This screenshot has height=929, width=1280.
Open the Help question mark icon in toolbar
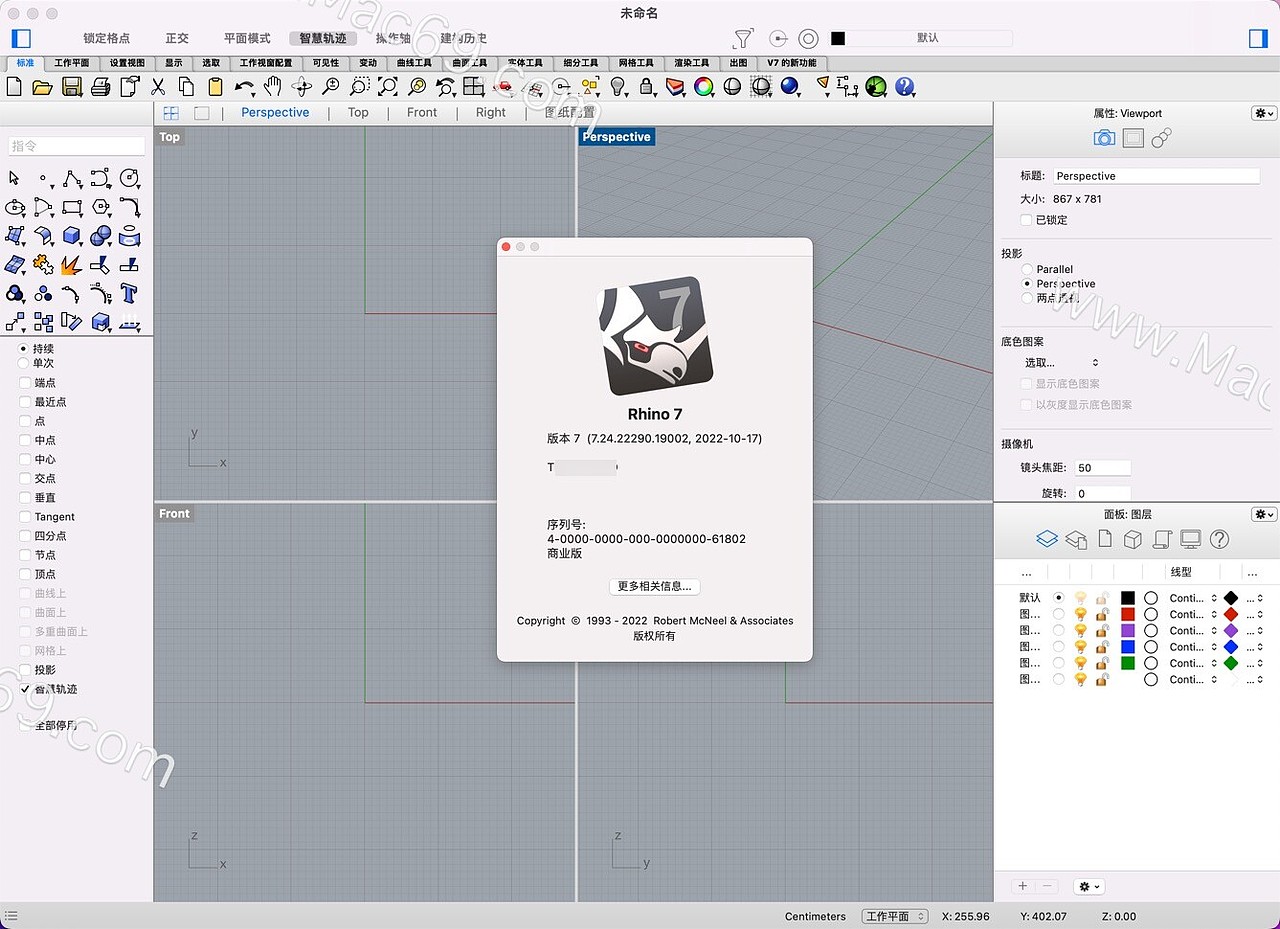pos(904,87)
